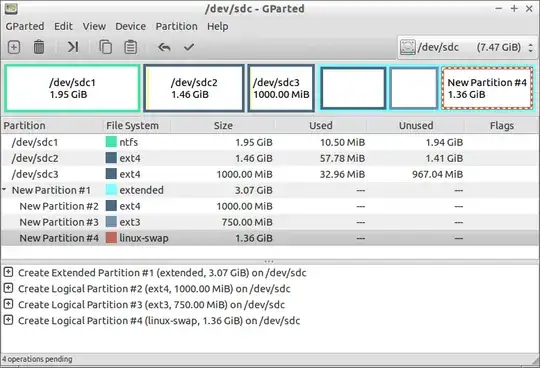The image size is (540, 368).
Task: Click the ext3 color swatch
Action: click(x=111, y=222)
